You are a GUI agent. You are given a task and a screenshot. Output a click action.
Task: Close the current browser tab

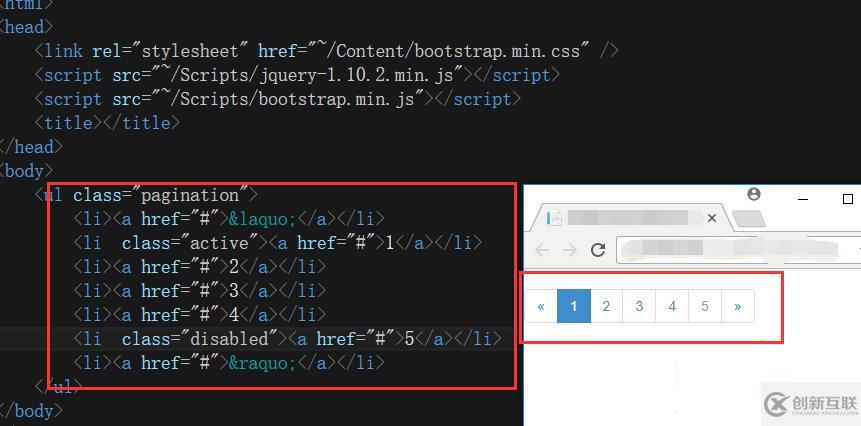712,218
